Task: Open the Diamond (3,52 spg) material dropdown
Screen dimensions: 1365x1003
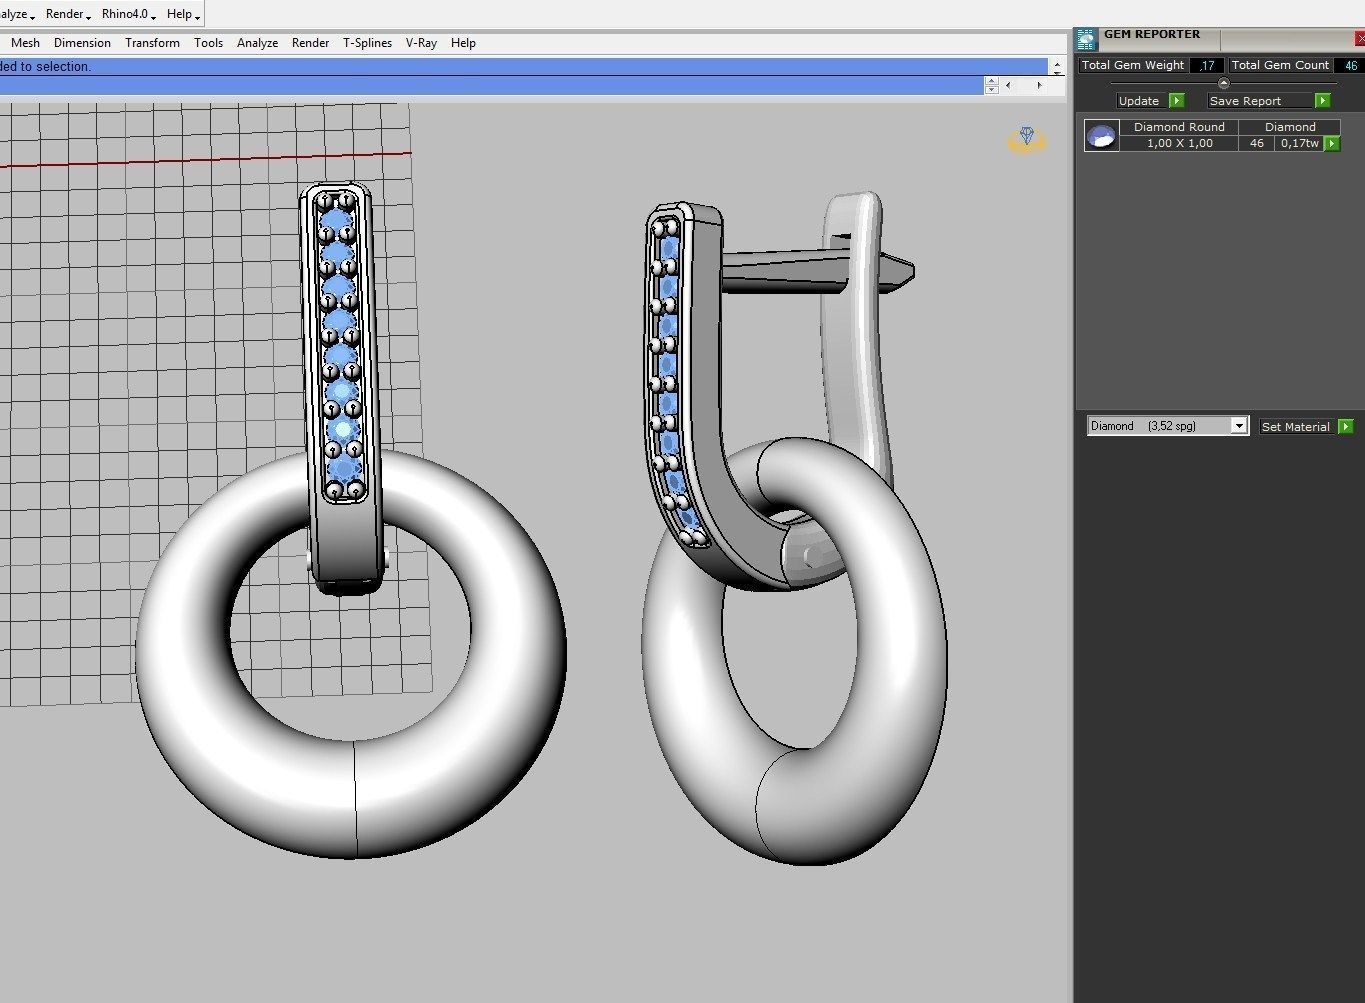Action: coord(1168,426)
